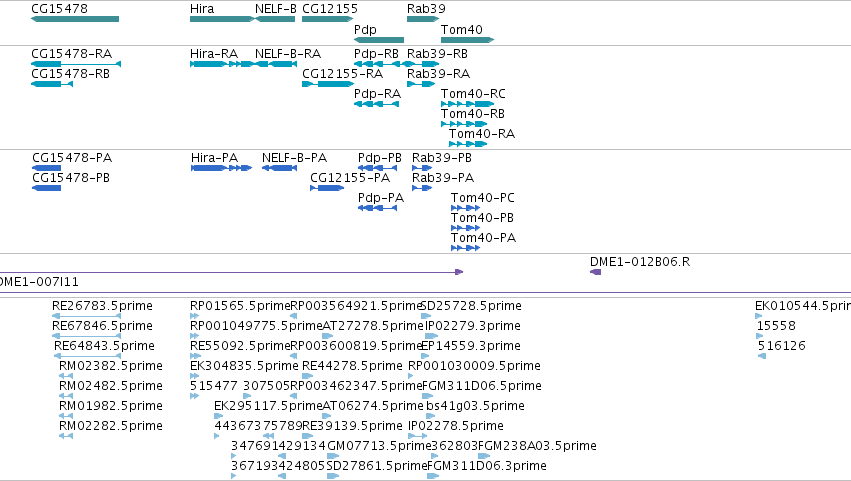Select the Tom40-RB transcript label
The image size is (851, 481).
point(473,113)
